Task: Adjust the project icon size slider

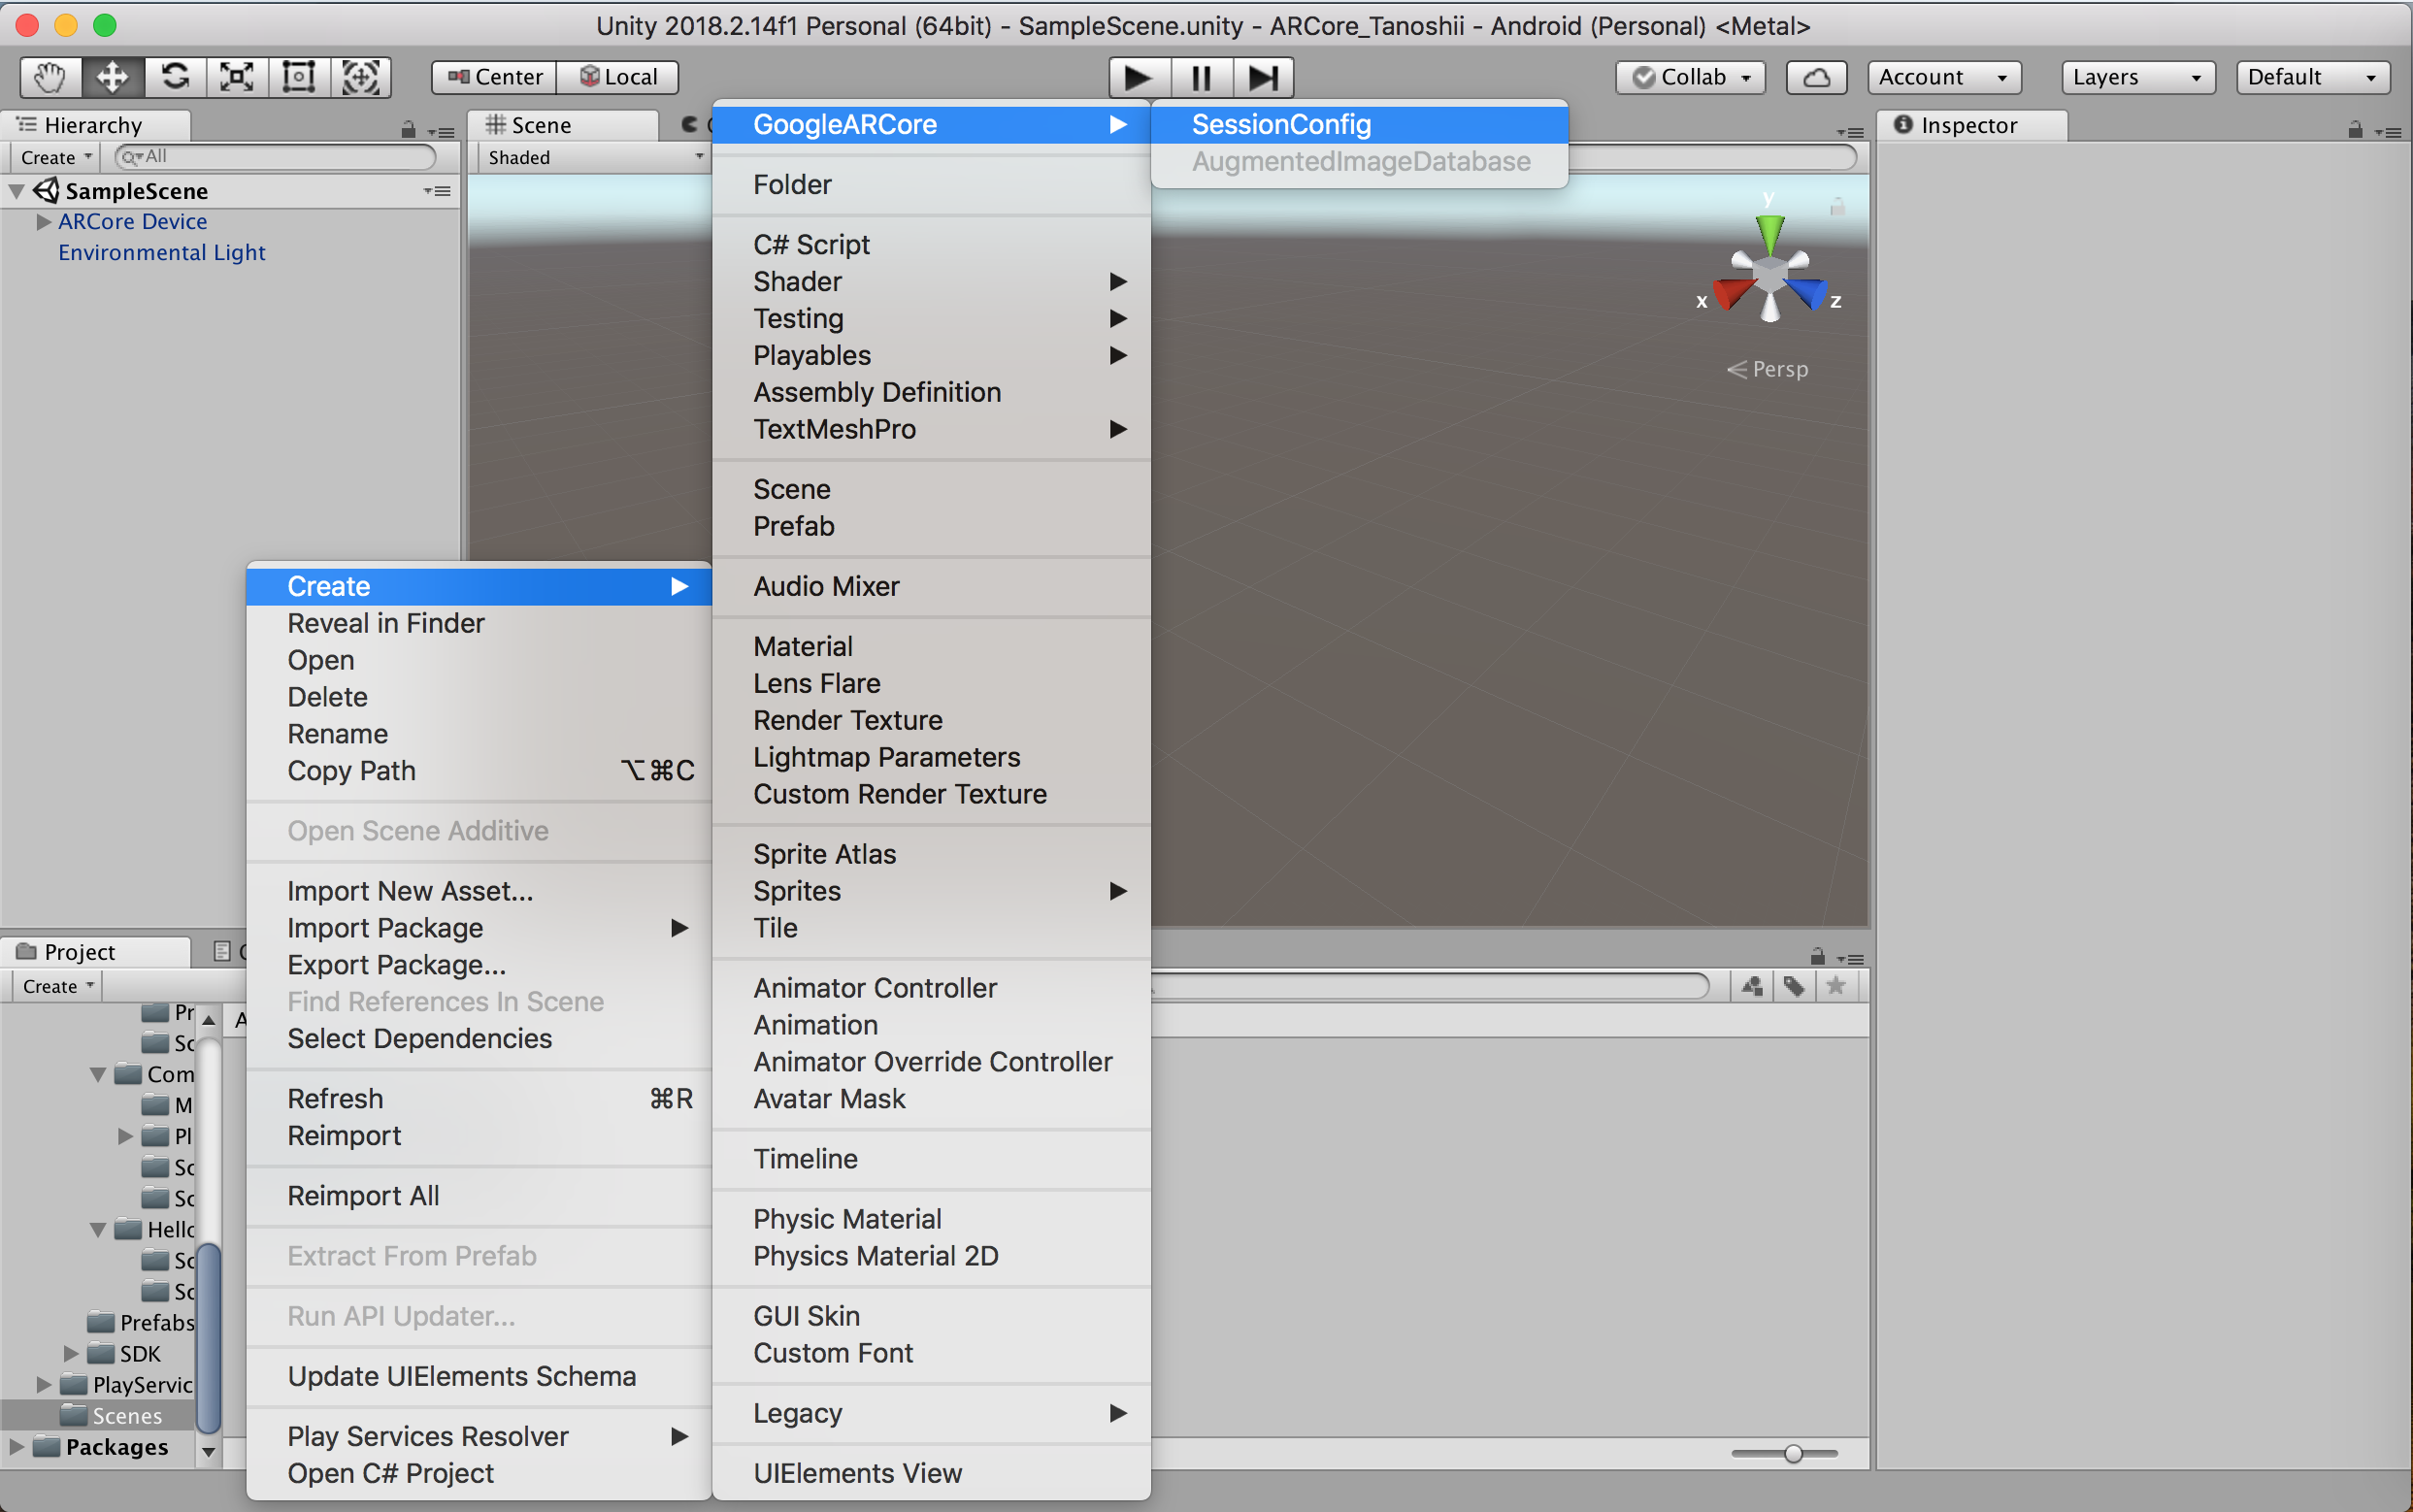Action: click(1792, 1453)
